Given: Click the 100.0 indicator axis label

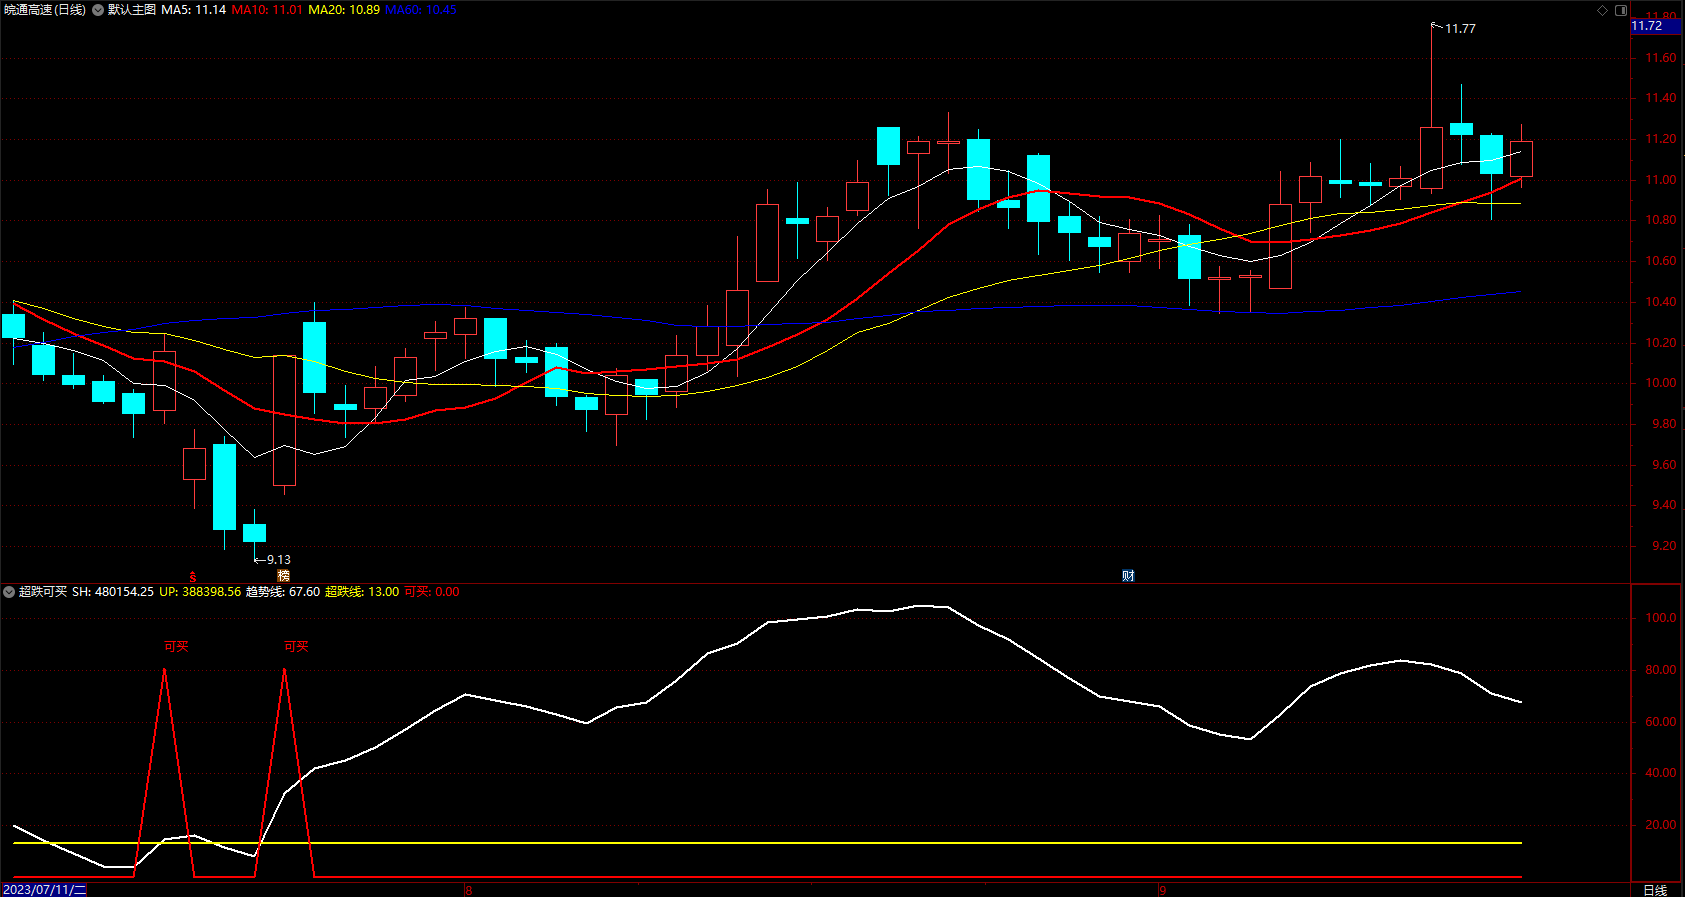Looking at the screenshot, I should [x=1661, y=618].
